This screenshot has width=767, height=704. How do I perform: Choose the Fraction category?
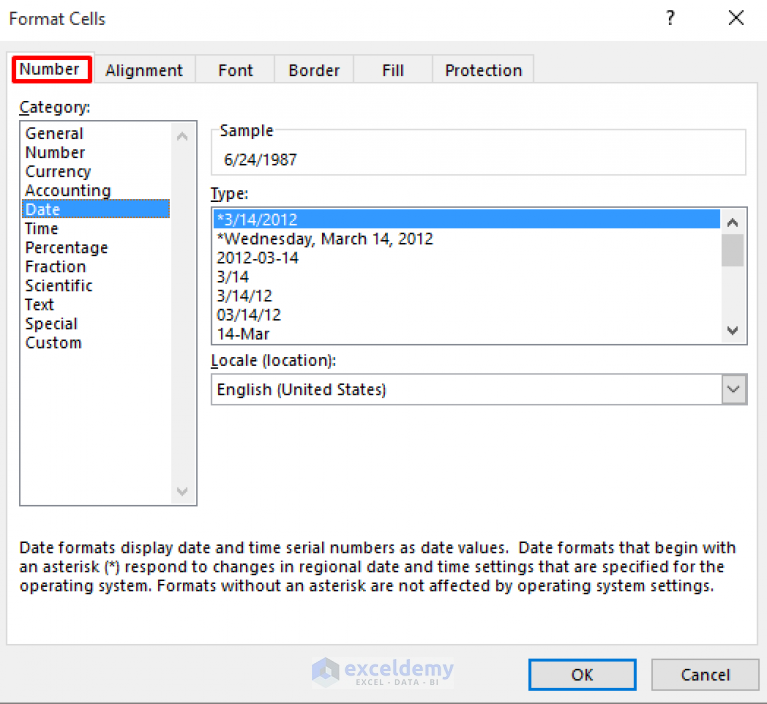coord(96,267)
